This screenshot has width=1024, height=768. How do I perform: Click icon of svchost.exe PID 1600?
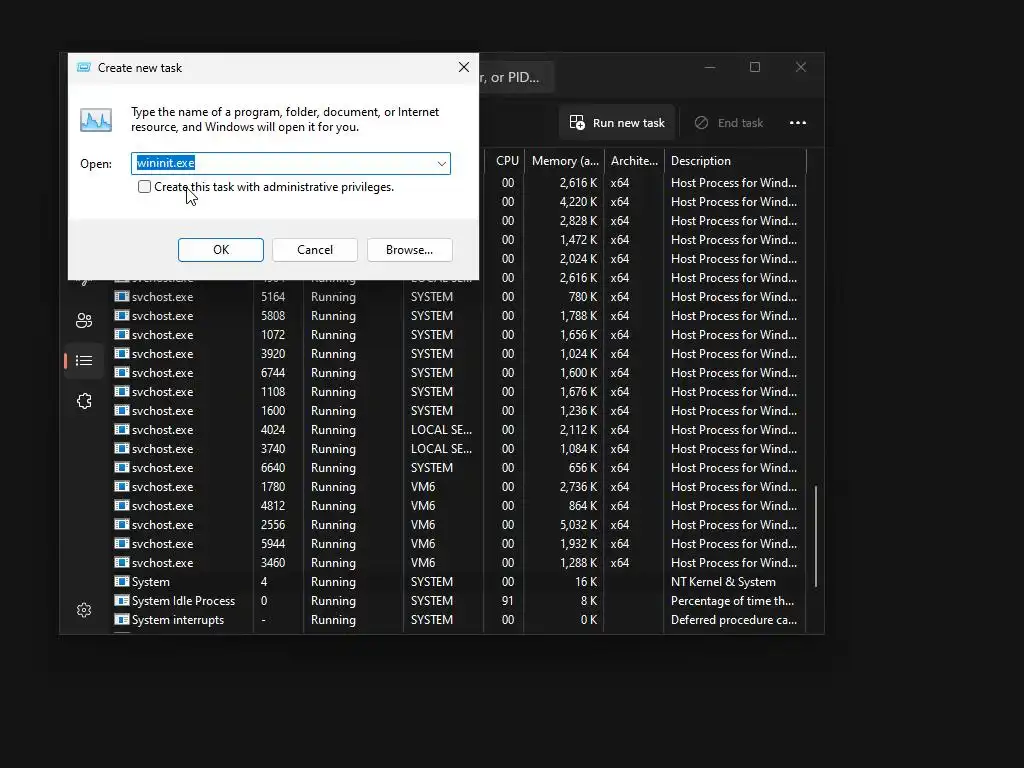point(121,410)
